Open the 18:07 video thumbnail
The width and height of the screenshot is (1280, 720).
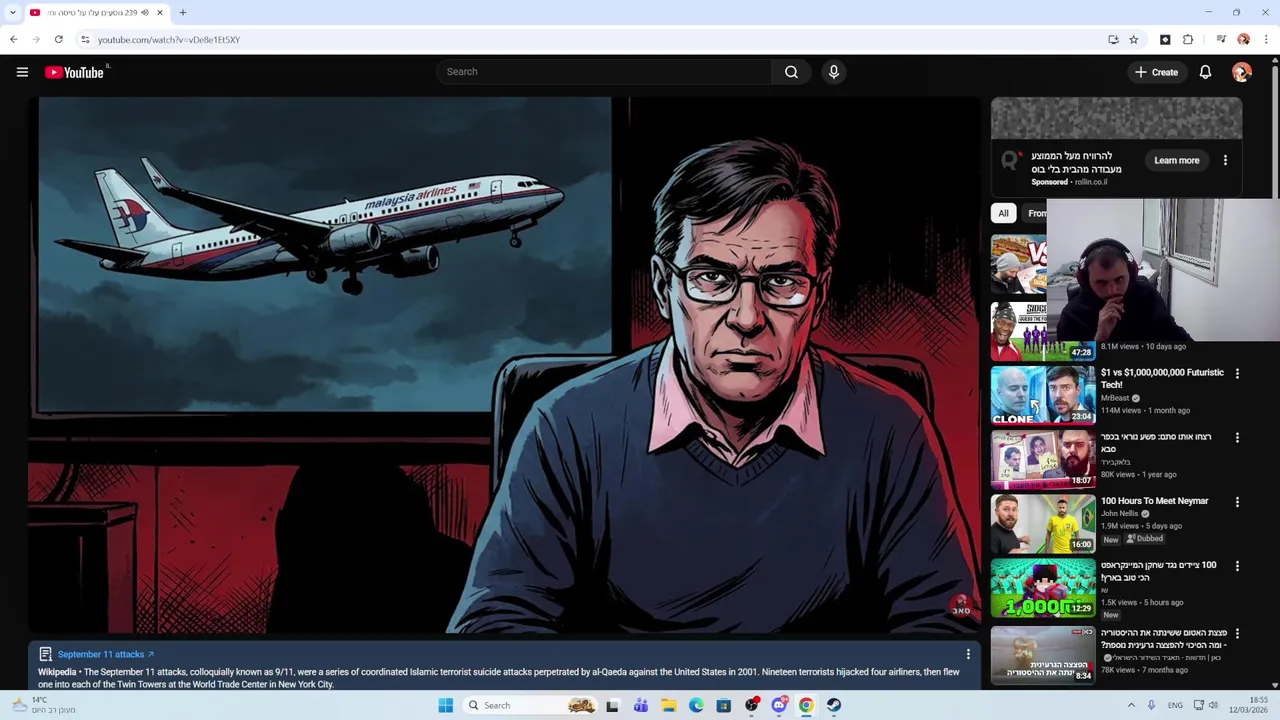click(x=1043, y=459)
